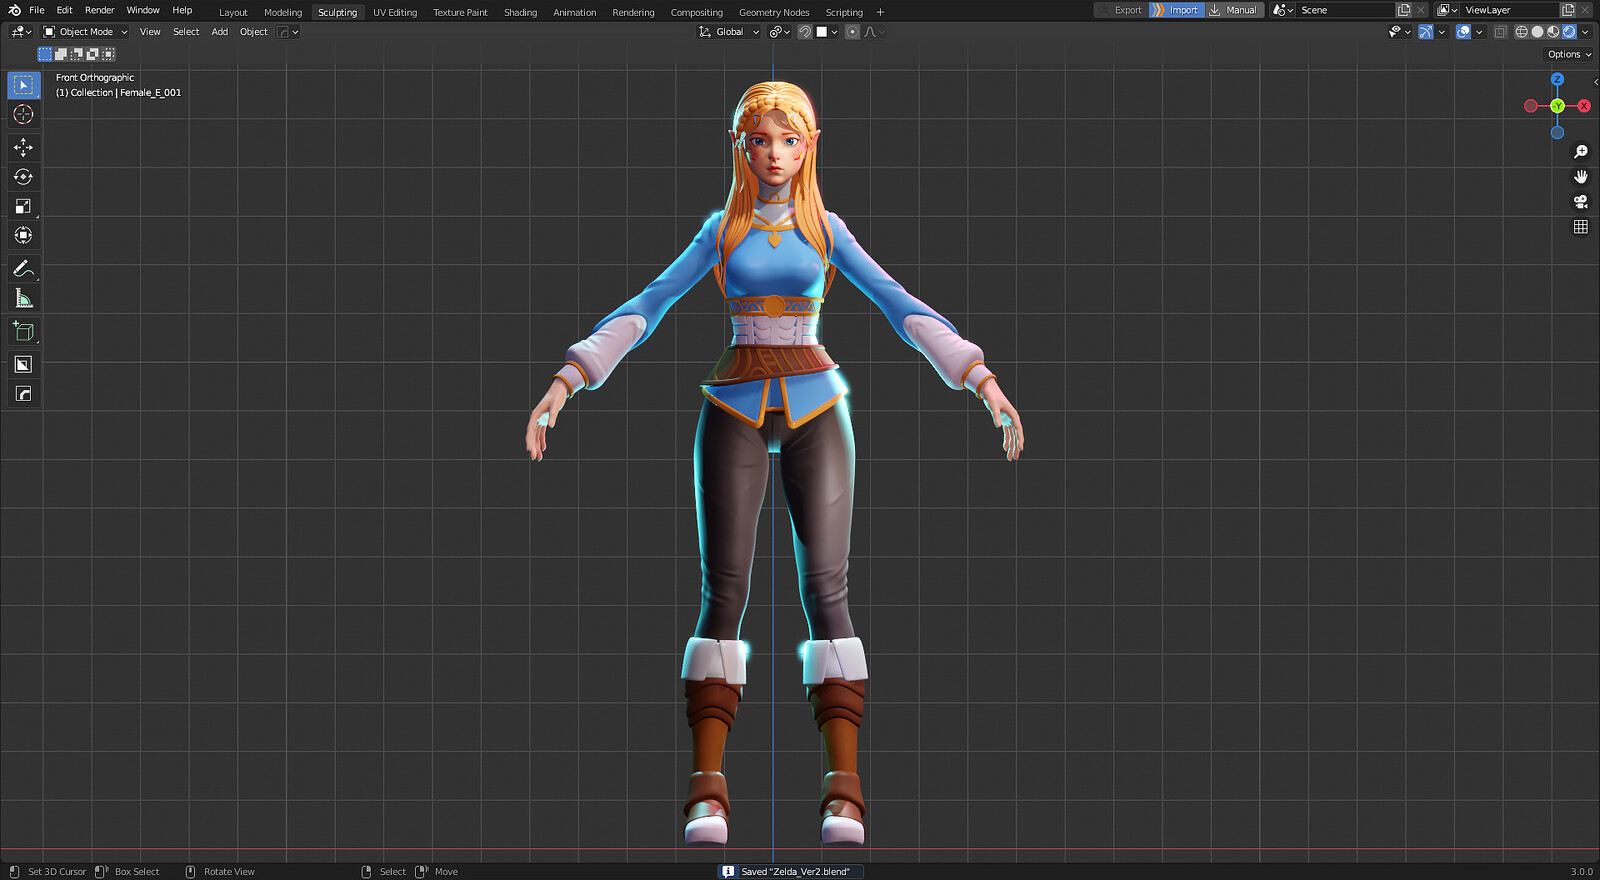Viewport: 1600px width, 880px height.
Task: Set selection mode to extend
Action: point(61,54)
